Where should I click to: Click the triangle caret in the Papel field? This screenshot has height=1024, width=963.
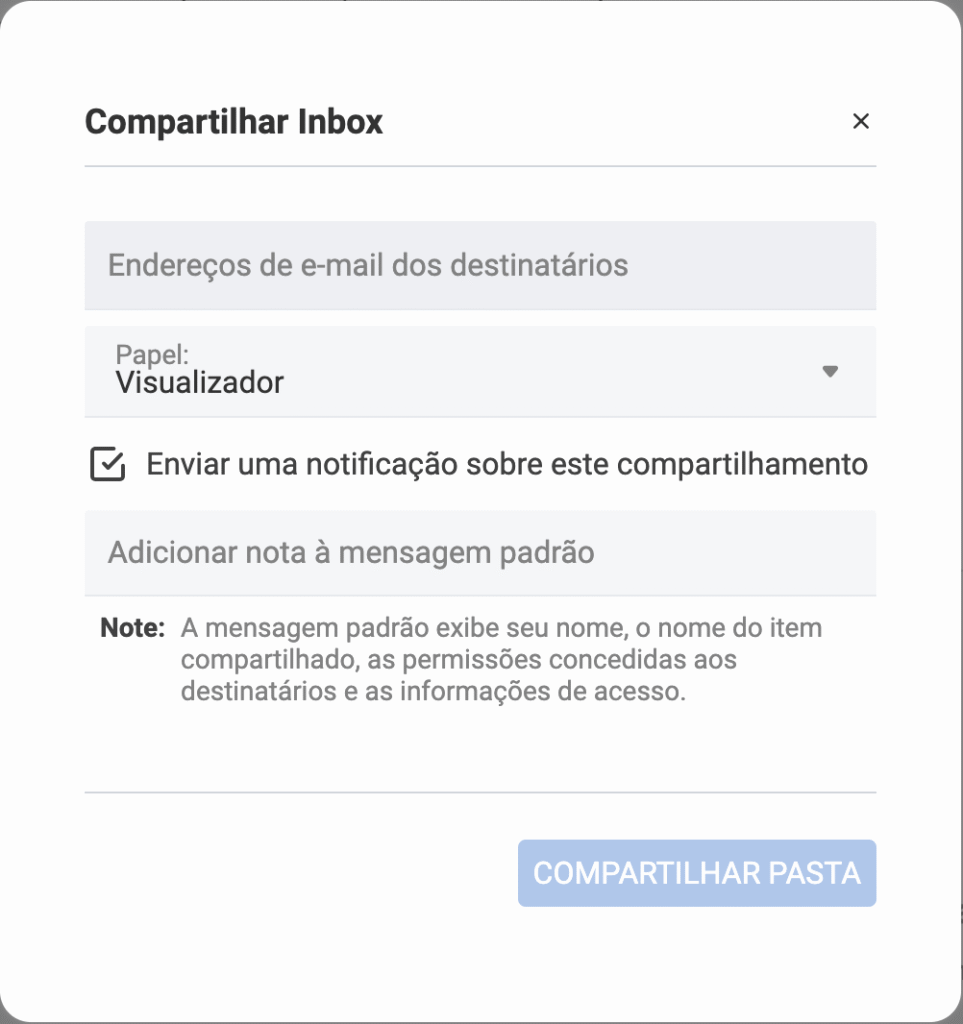[x=829, y=372]
